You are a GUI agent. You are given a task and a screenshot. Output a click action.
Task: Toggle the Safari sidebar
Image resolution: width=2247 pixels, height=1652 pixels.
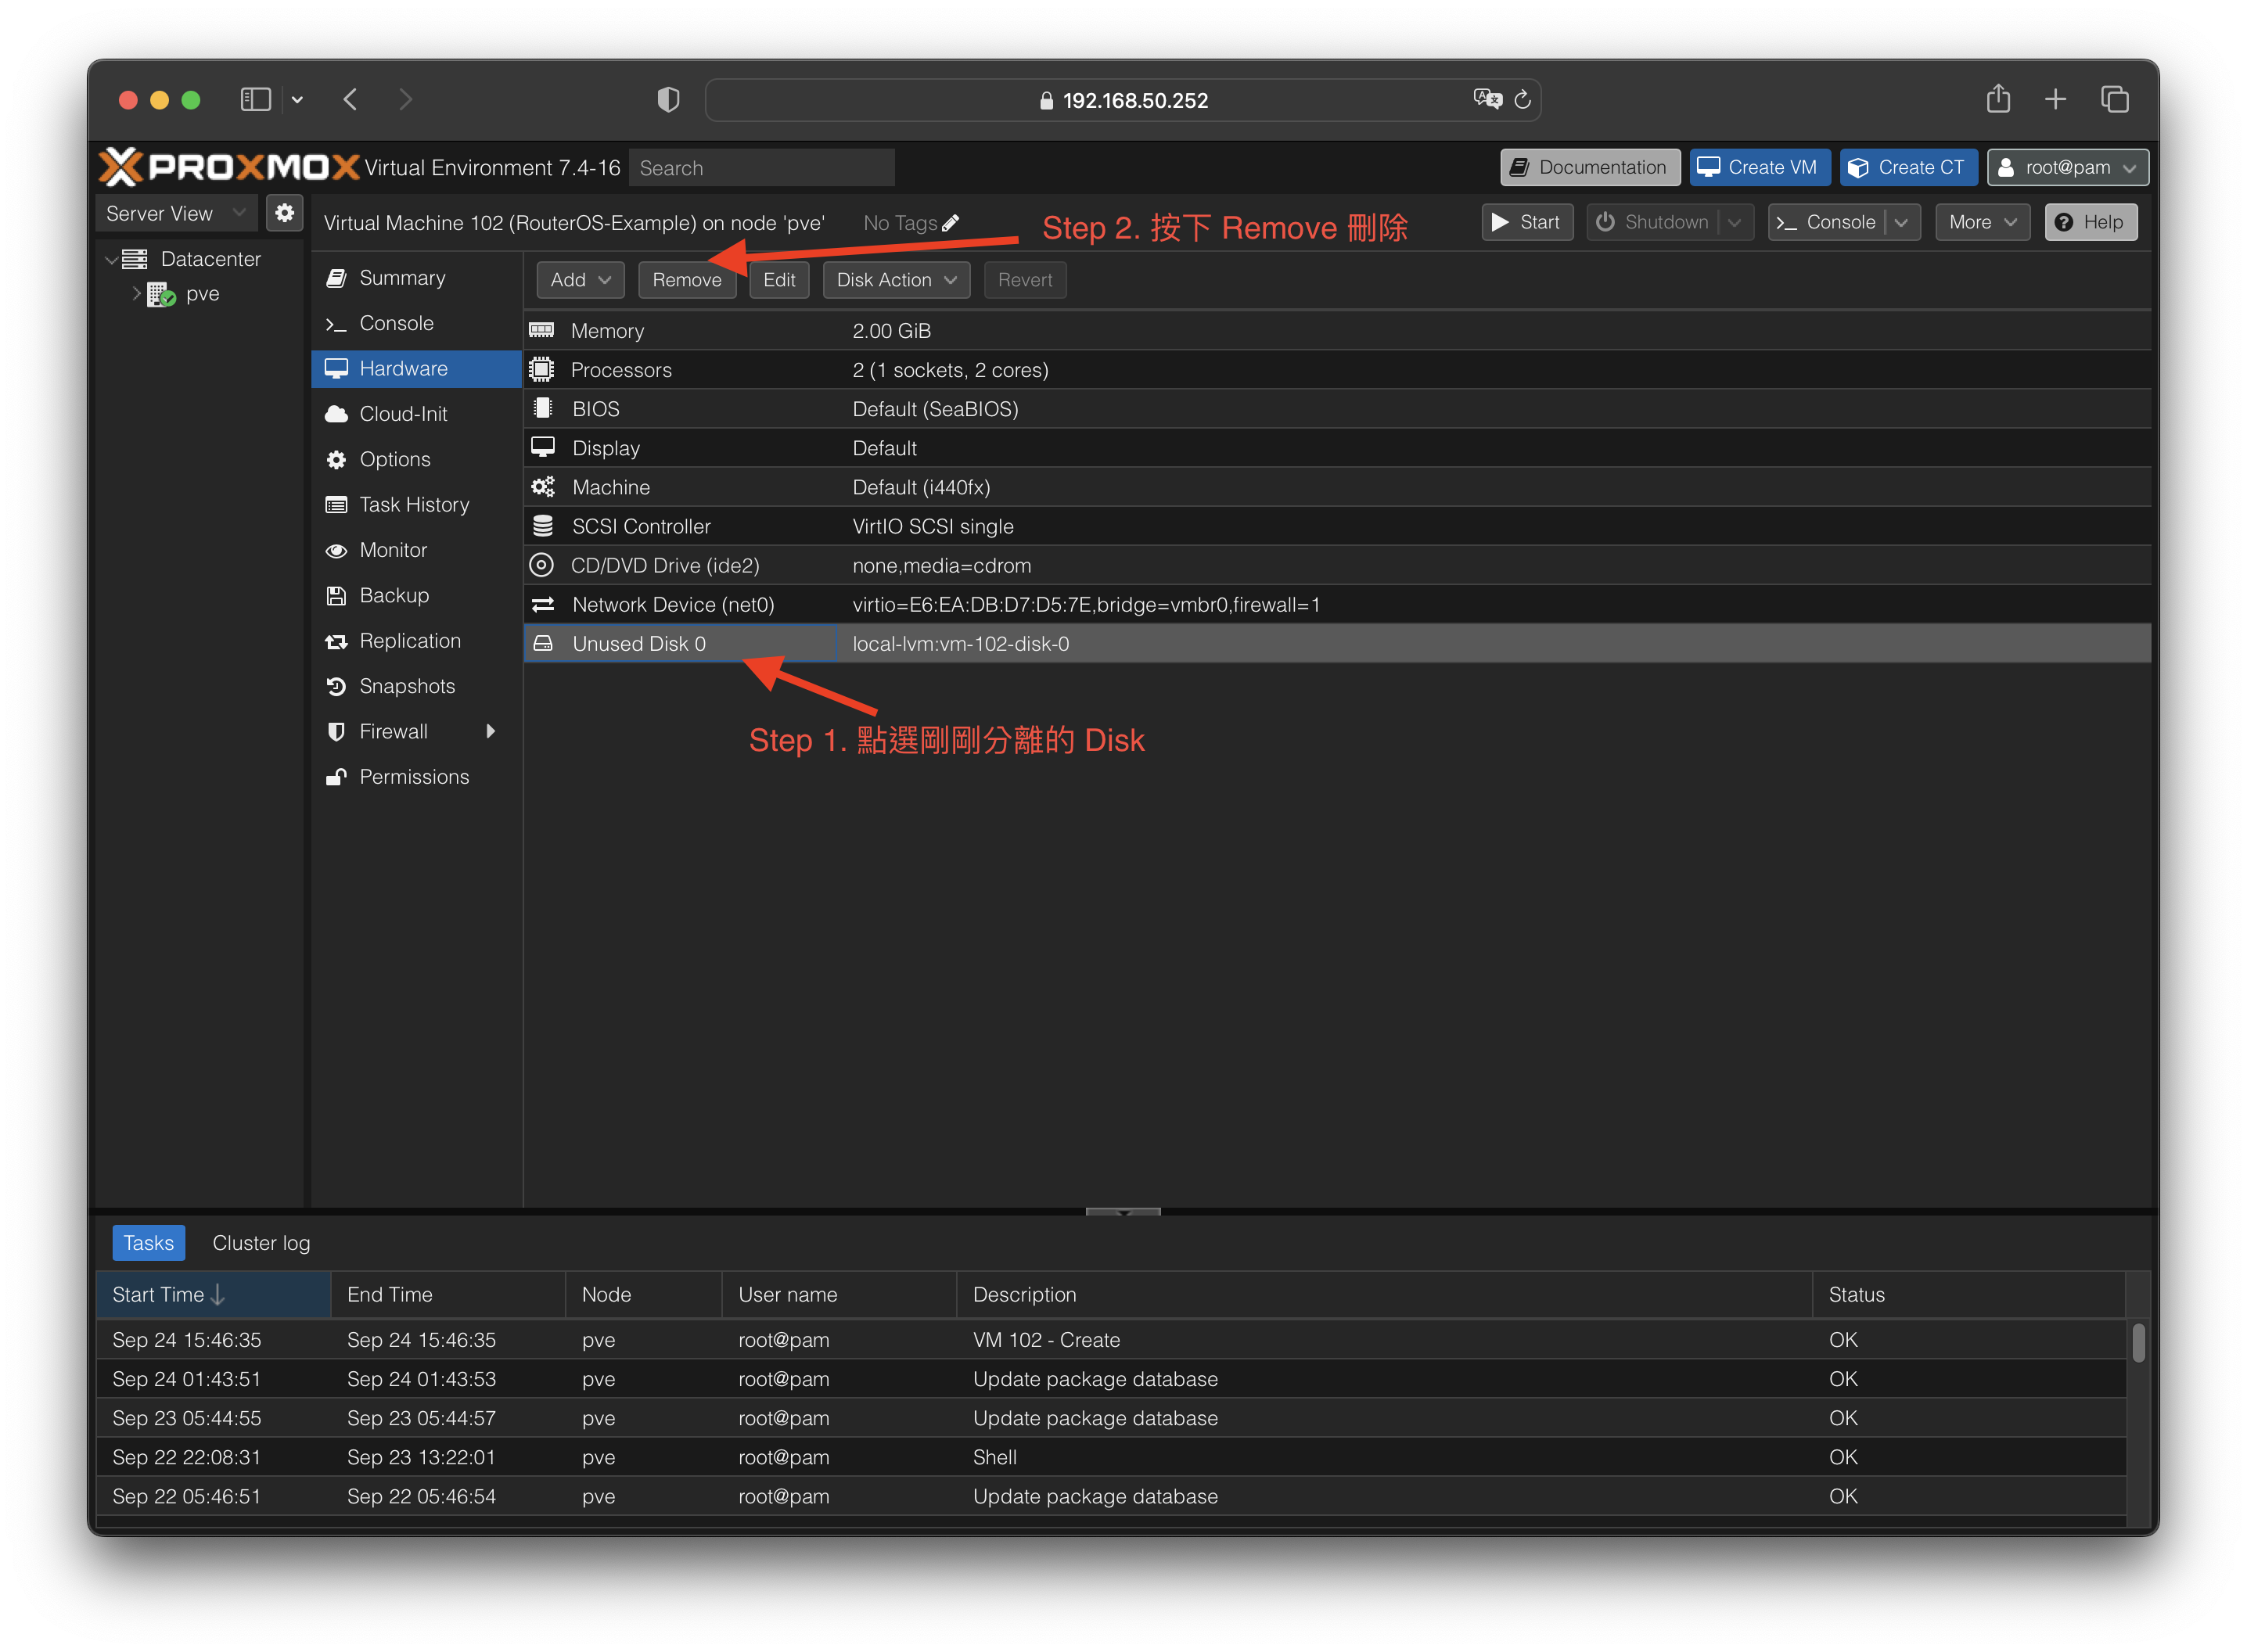pos(256,99)
